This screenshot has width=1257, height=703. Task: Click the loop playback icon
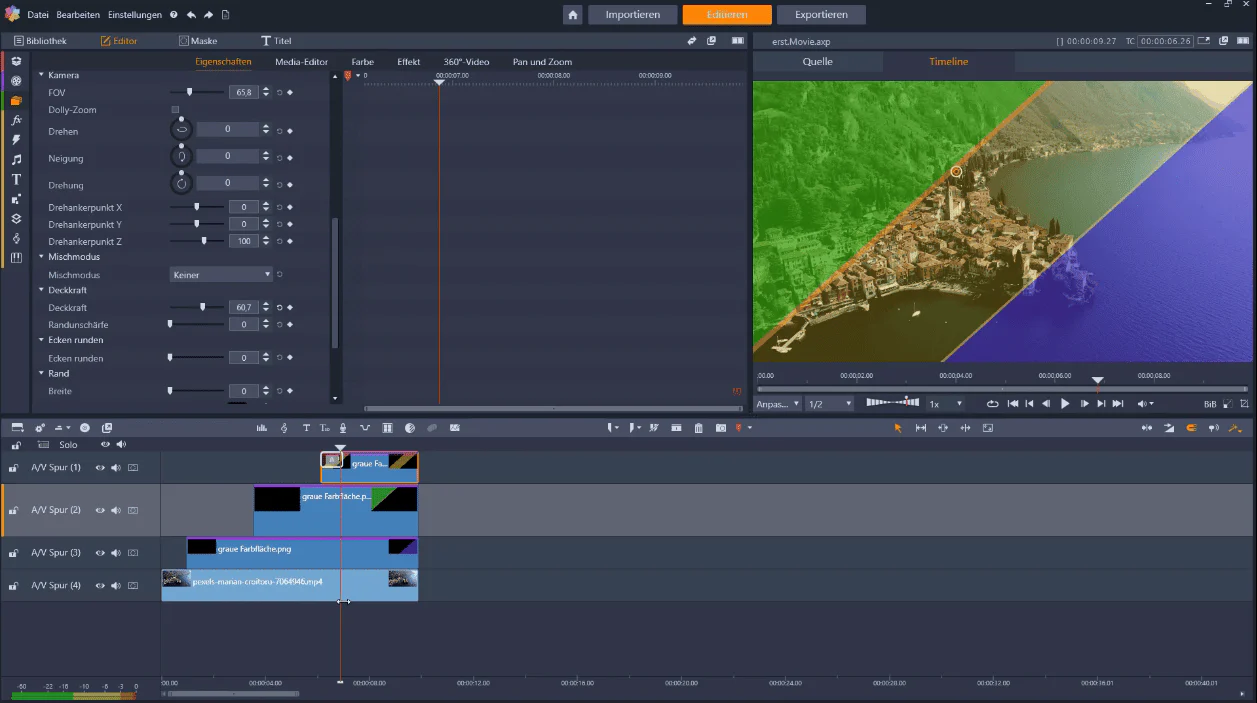(992, 404)
